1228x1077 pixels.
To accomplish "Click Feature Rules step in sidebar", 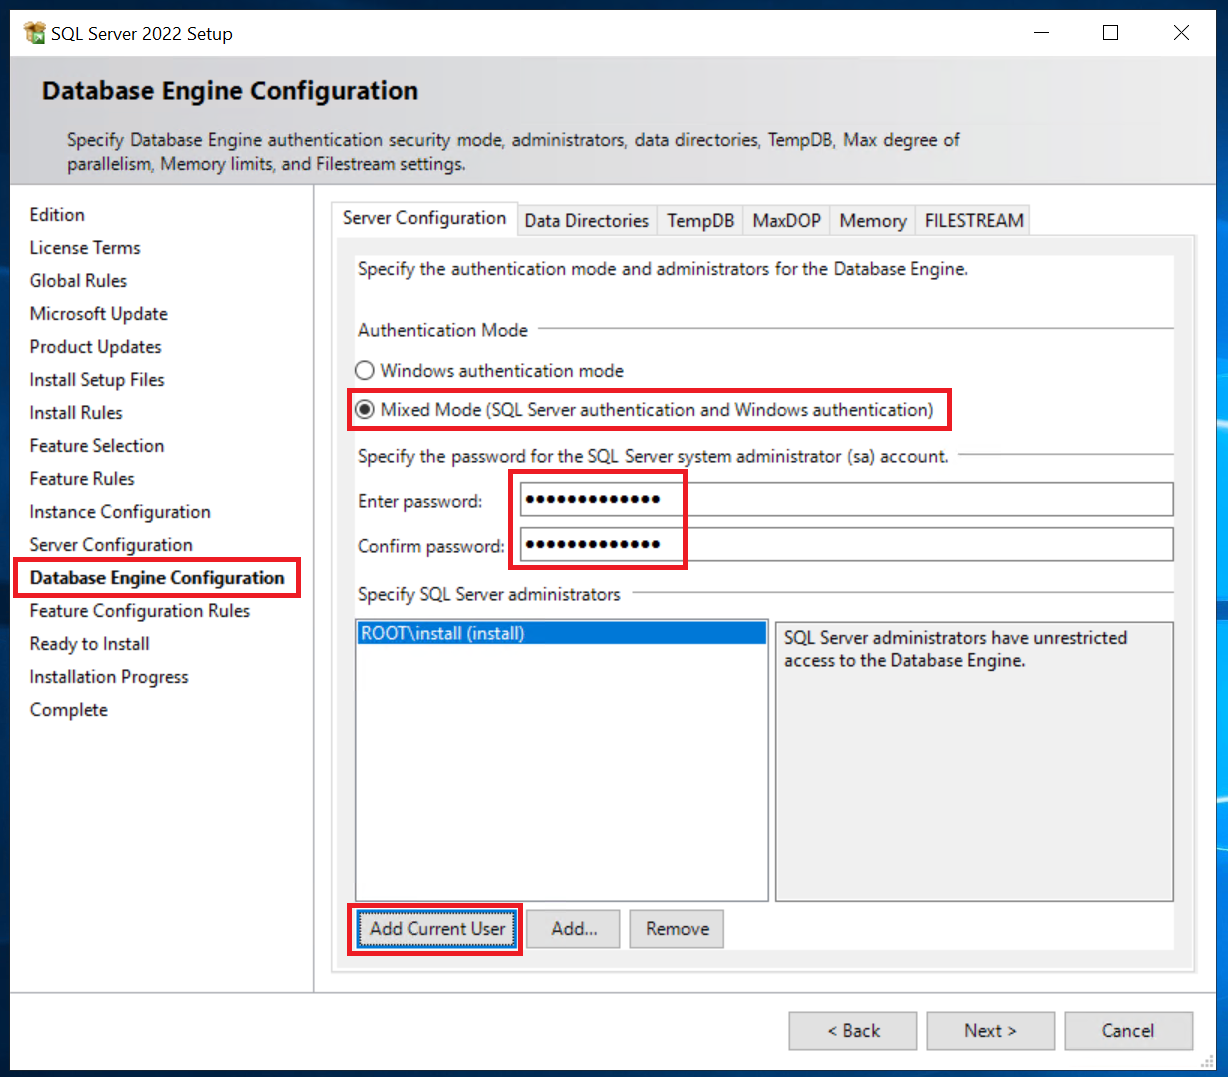I will click(82, 479).
